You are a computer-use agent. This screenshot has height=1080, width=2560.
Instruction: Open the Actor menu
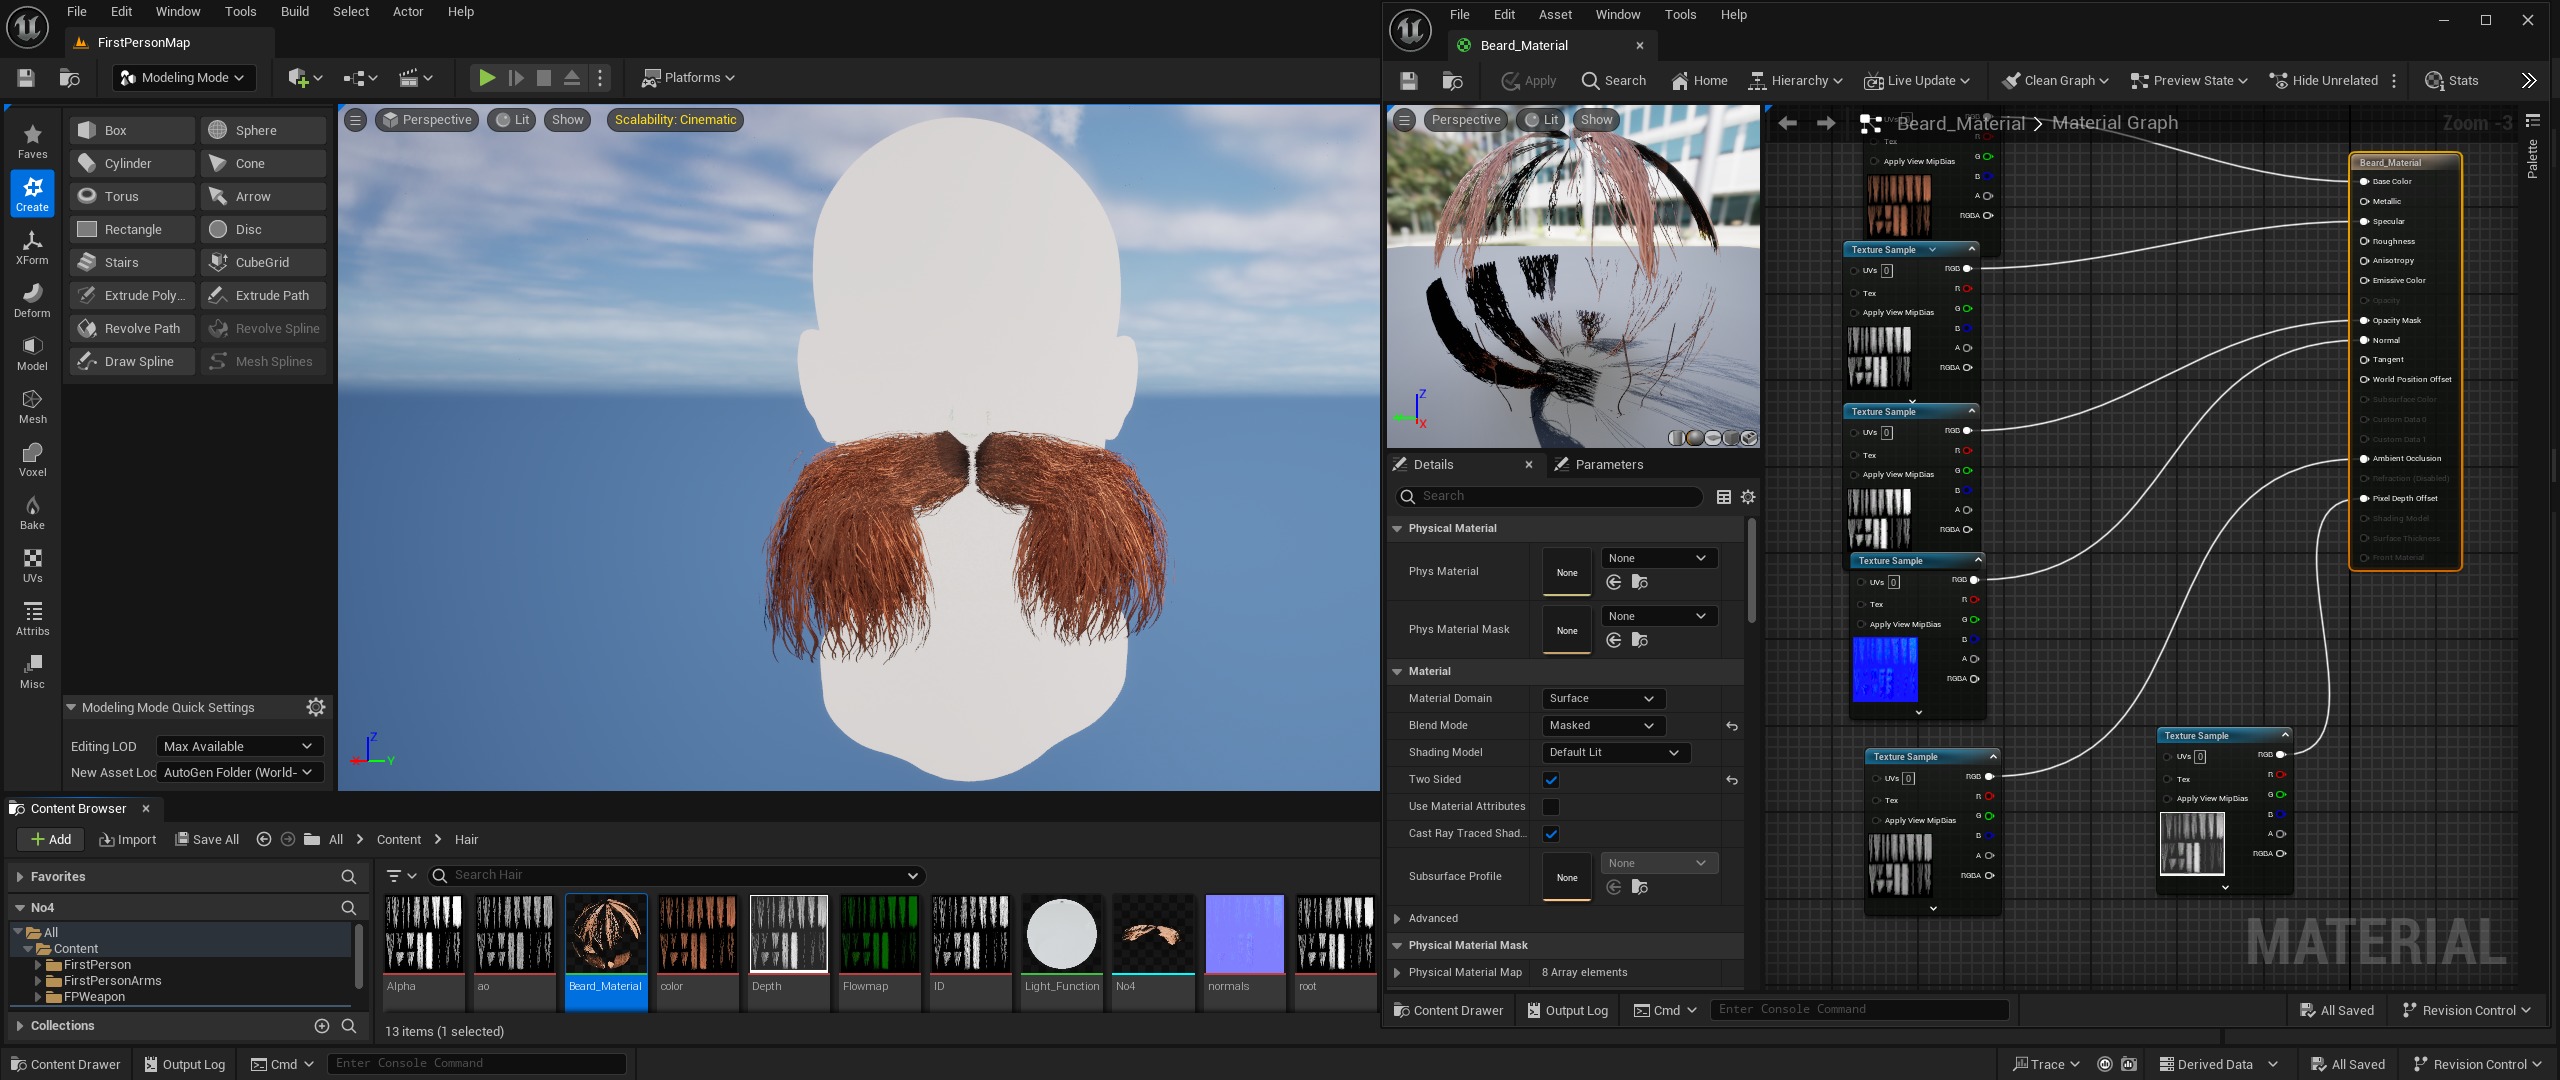click(x=407, y=11)
